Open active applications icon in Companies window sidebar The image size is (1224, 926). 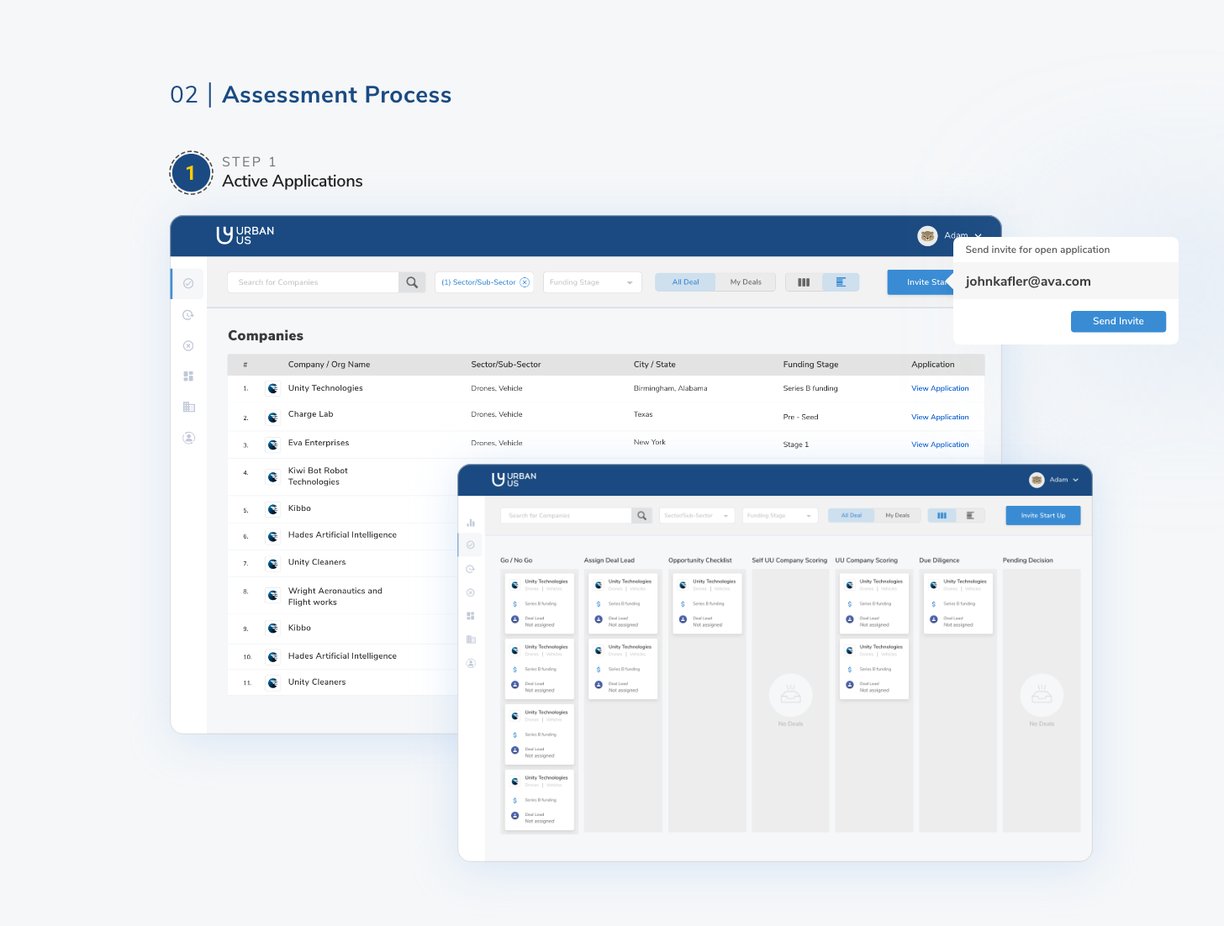pyautogui.click(x=188, y=284)
